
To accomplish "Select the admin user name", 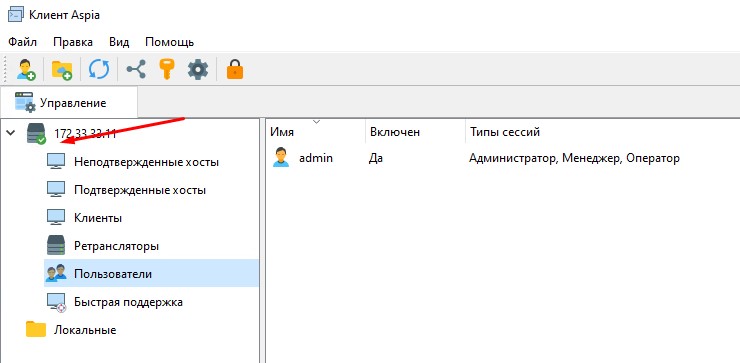I will [x=316, y=158].
